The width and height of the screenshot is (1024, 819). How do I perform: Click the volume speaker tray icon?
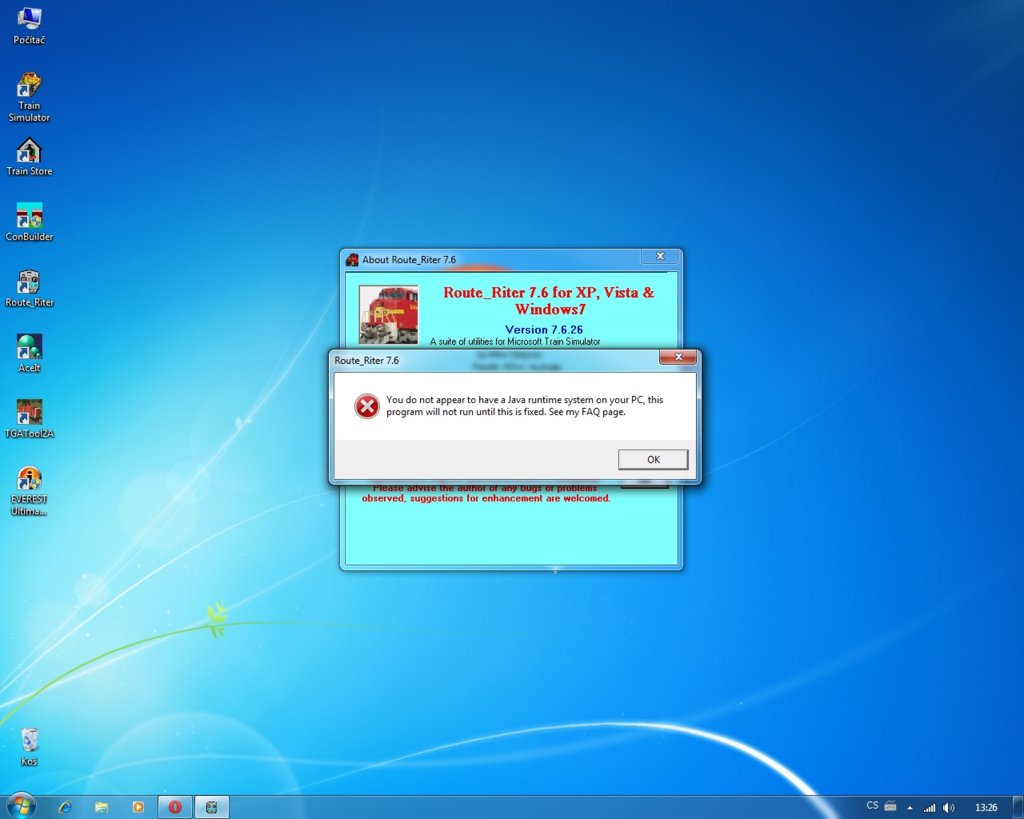(948, 807)
